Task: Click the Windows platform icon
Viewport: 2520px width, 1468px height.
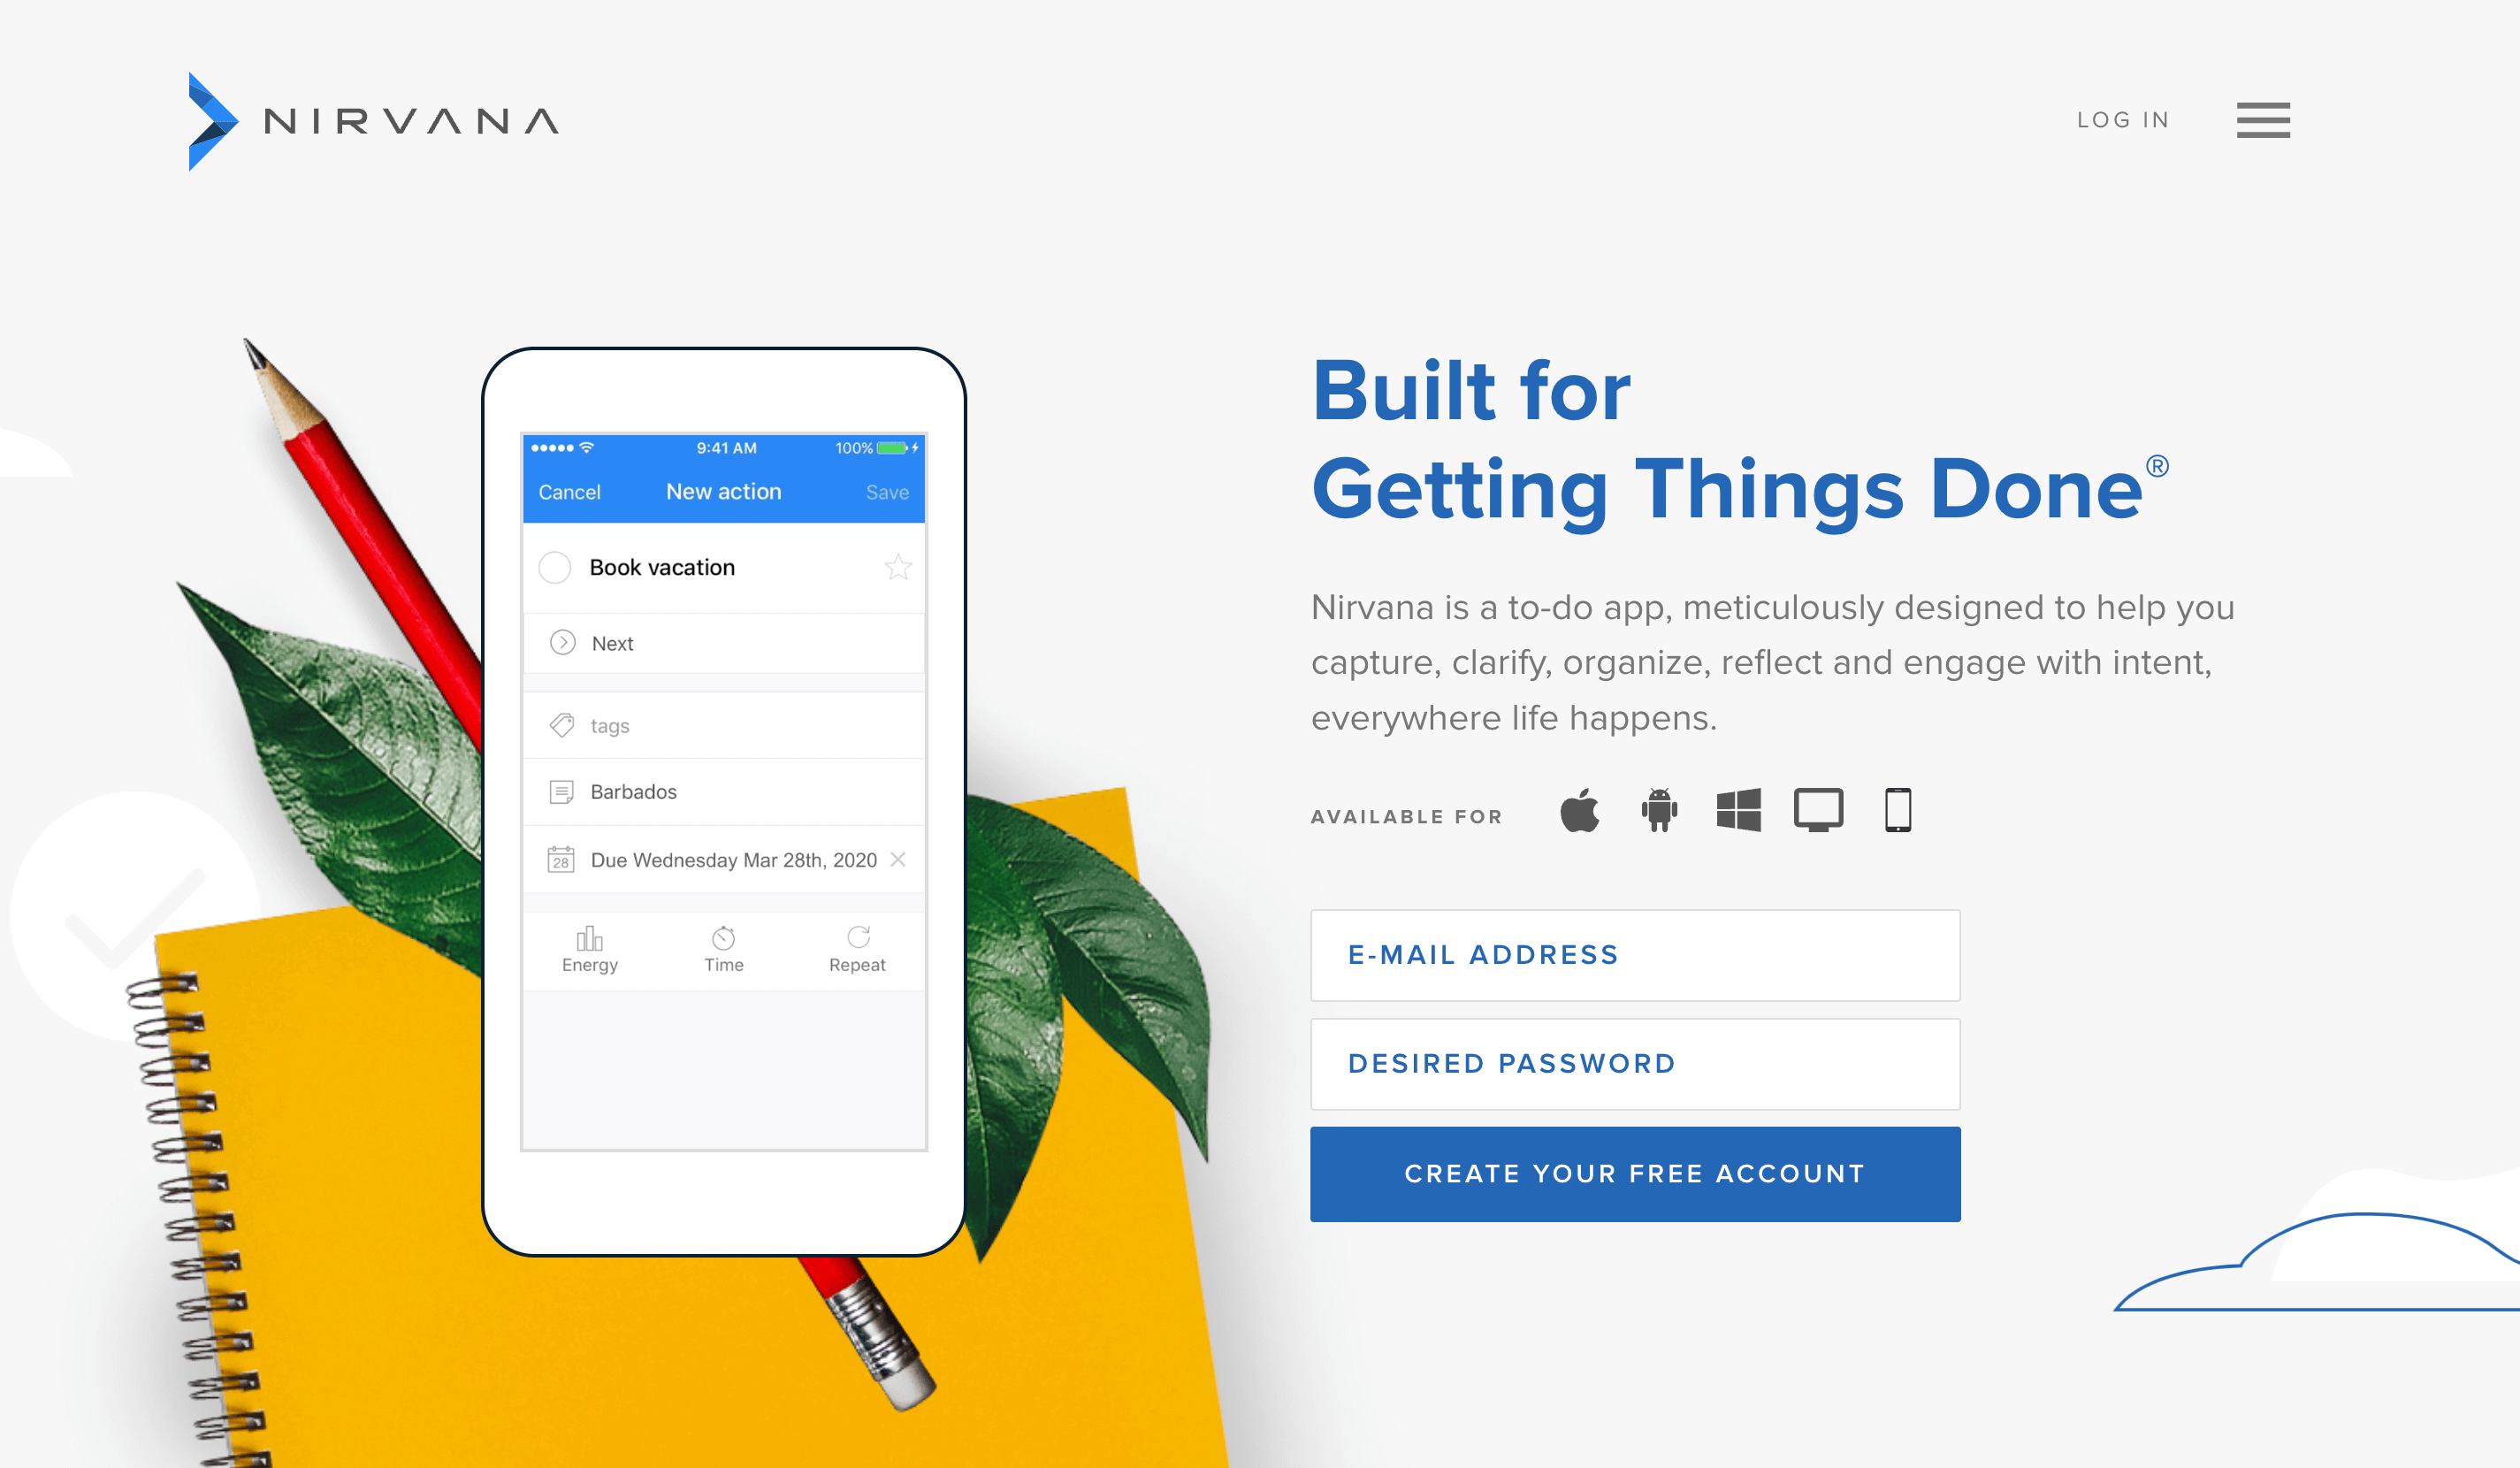Action: click(x=1737, y=809)
